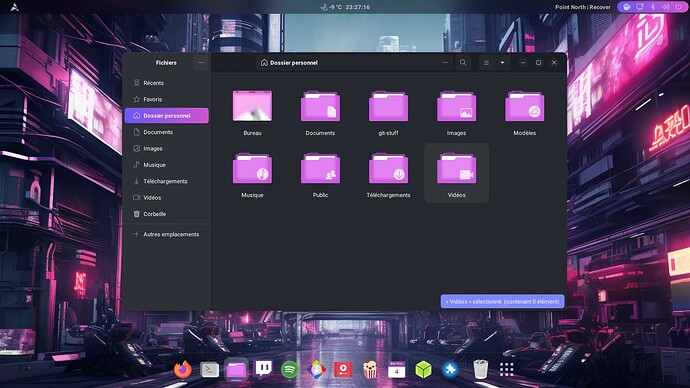Launch Popcorn Time from the dock

coord(370,370)
